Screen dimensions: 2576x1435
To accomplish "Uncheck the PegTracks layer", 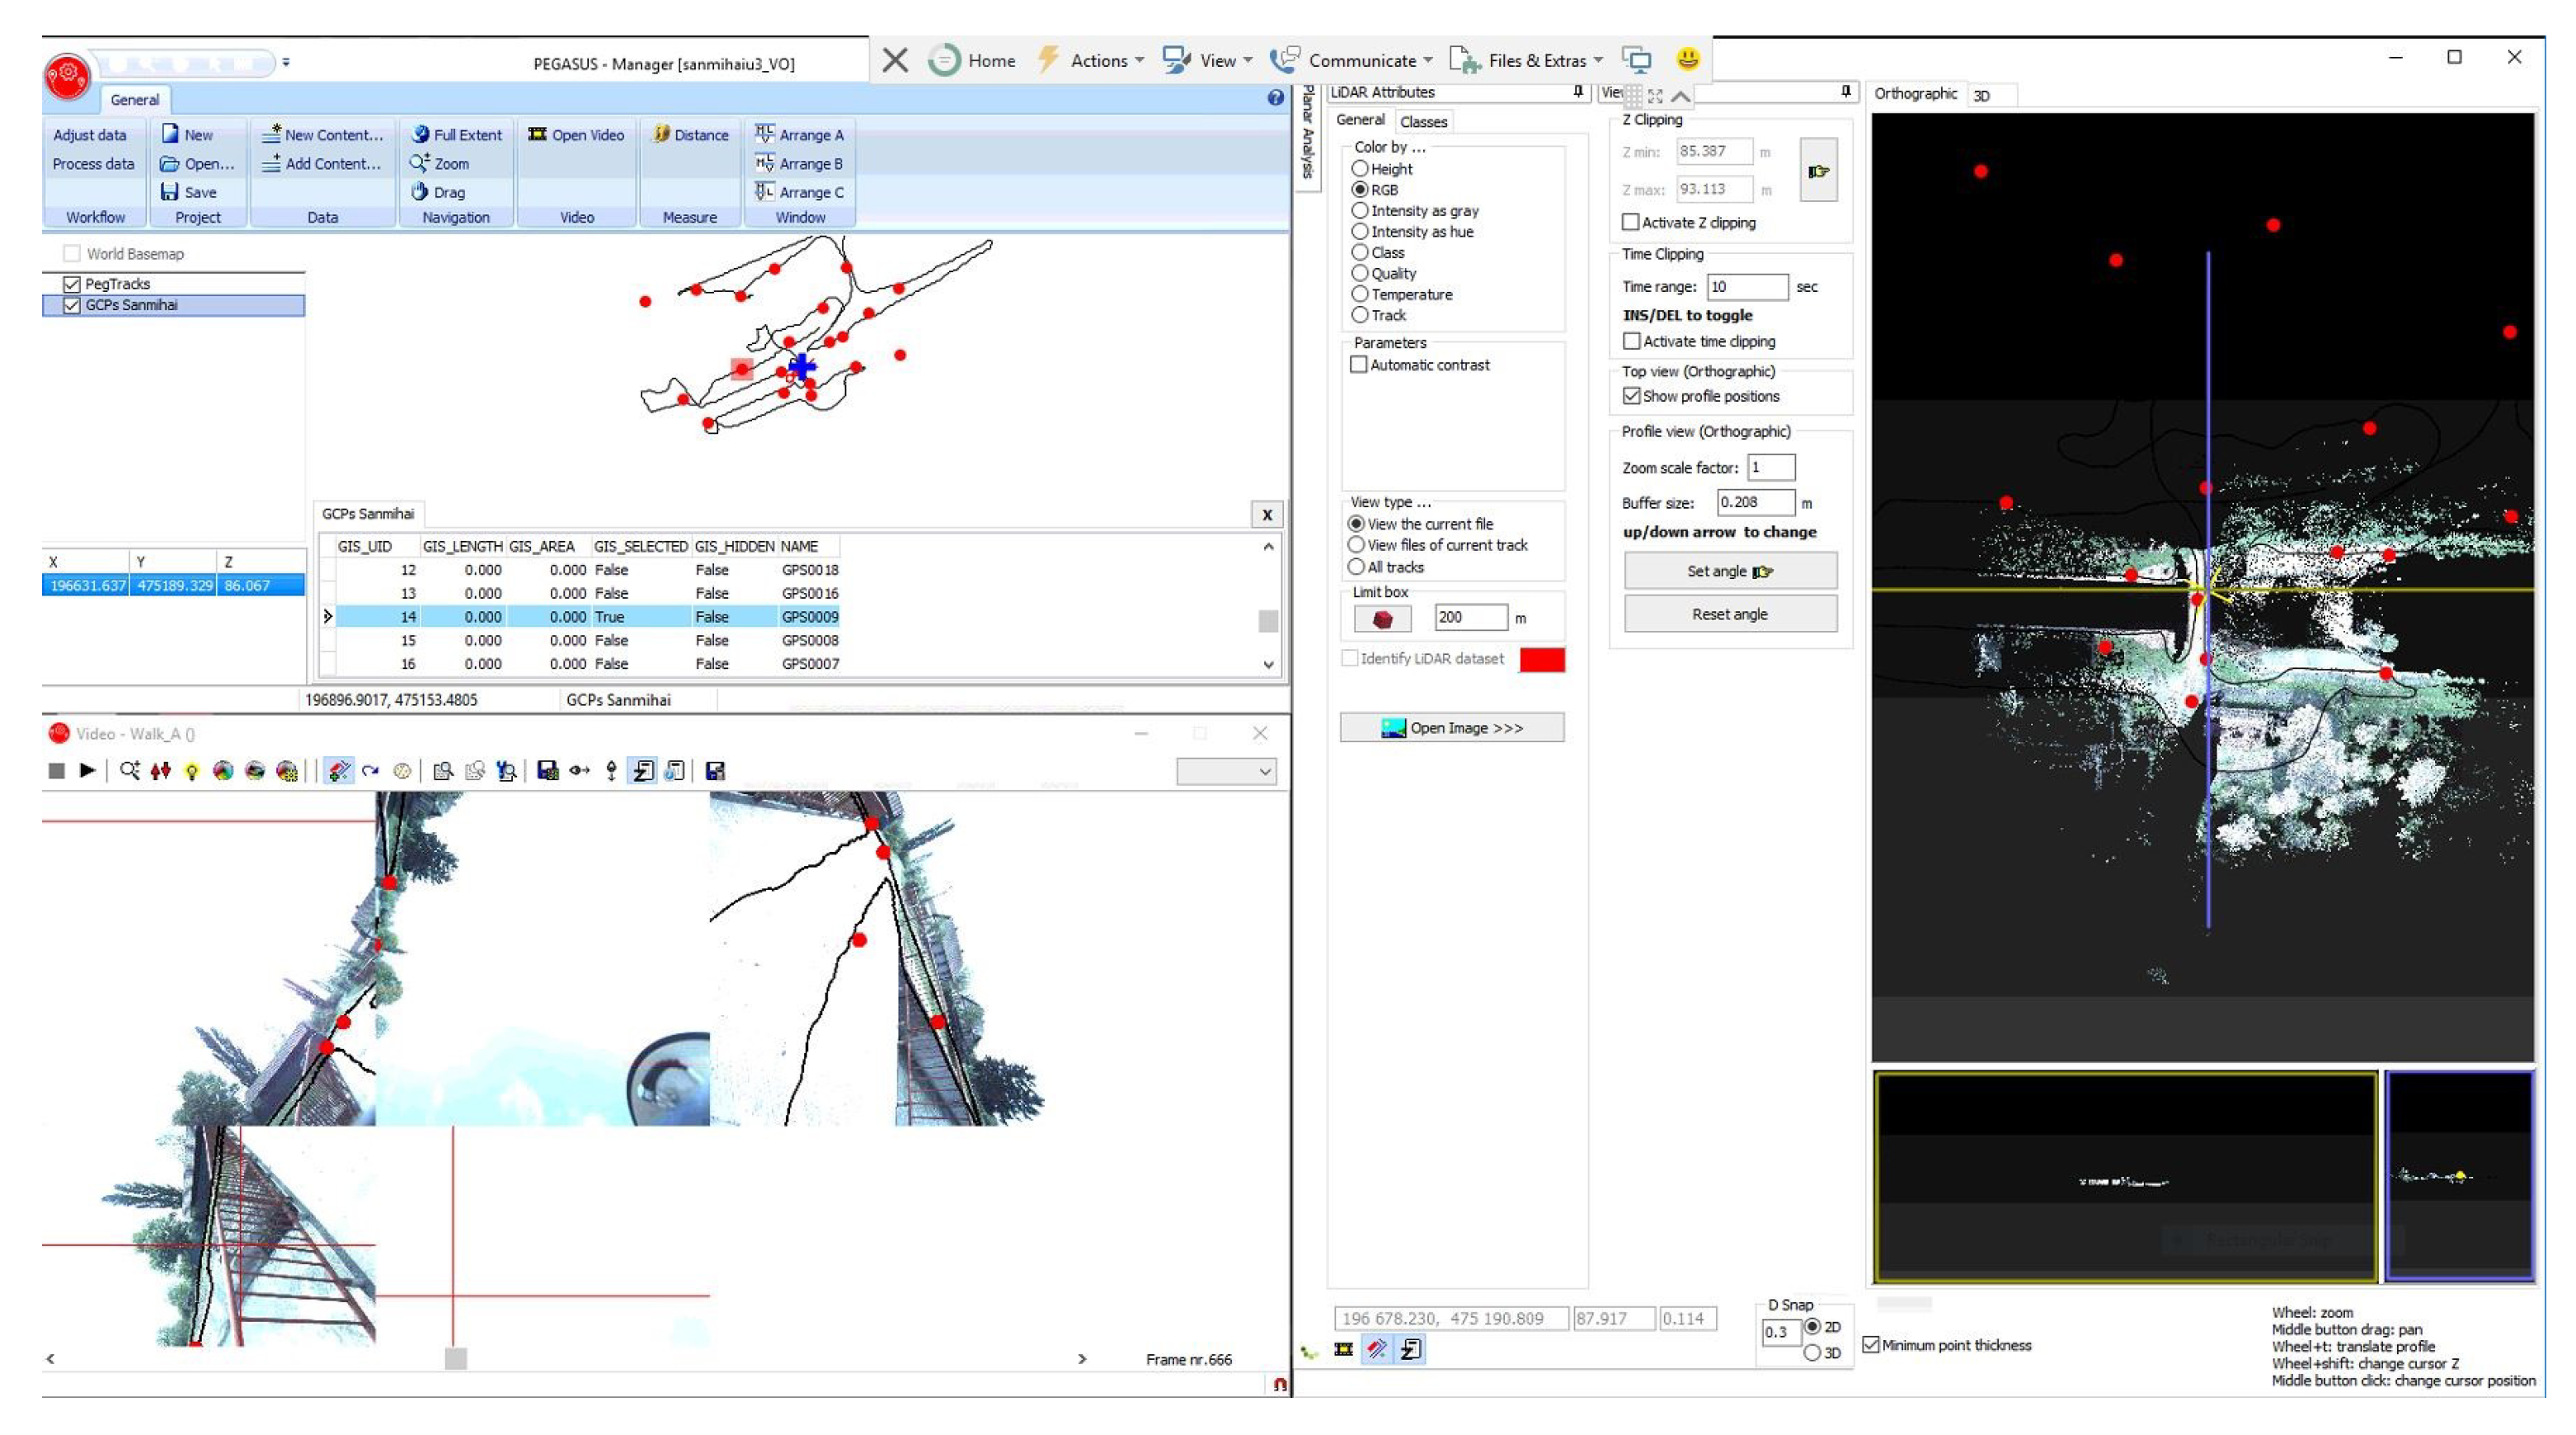I will tap(72, 284).
